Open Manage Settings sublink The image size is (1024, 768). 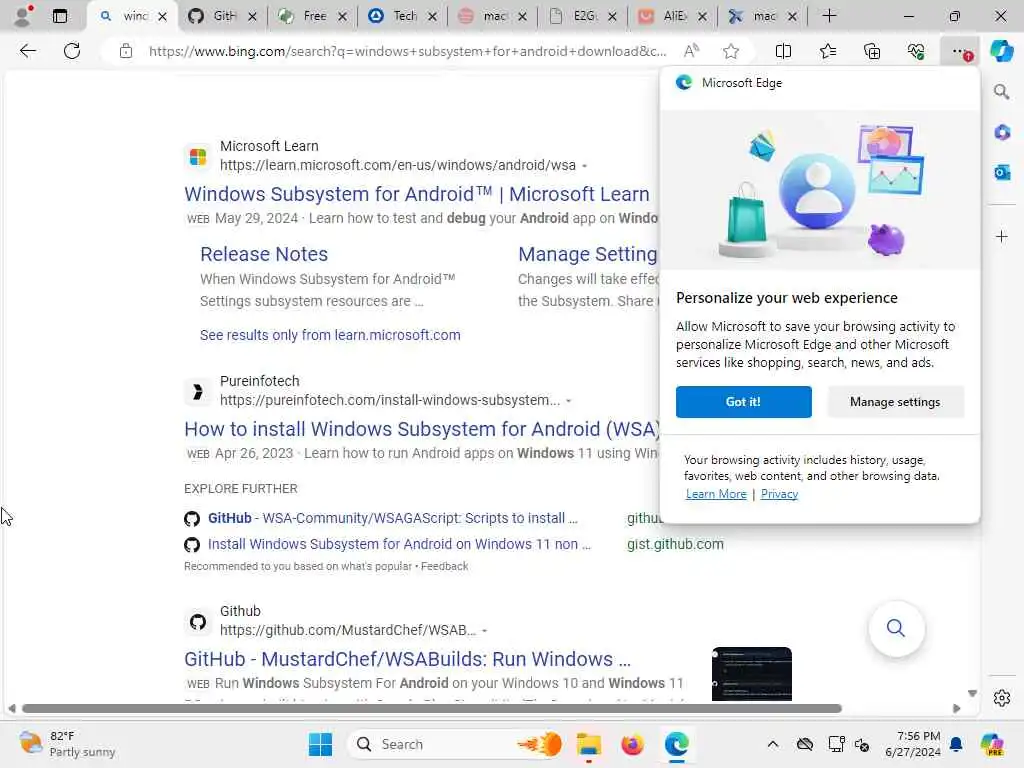588,254
